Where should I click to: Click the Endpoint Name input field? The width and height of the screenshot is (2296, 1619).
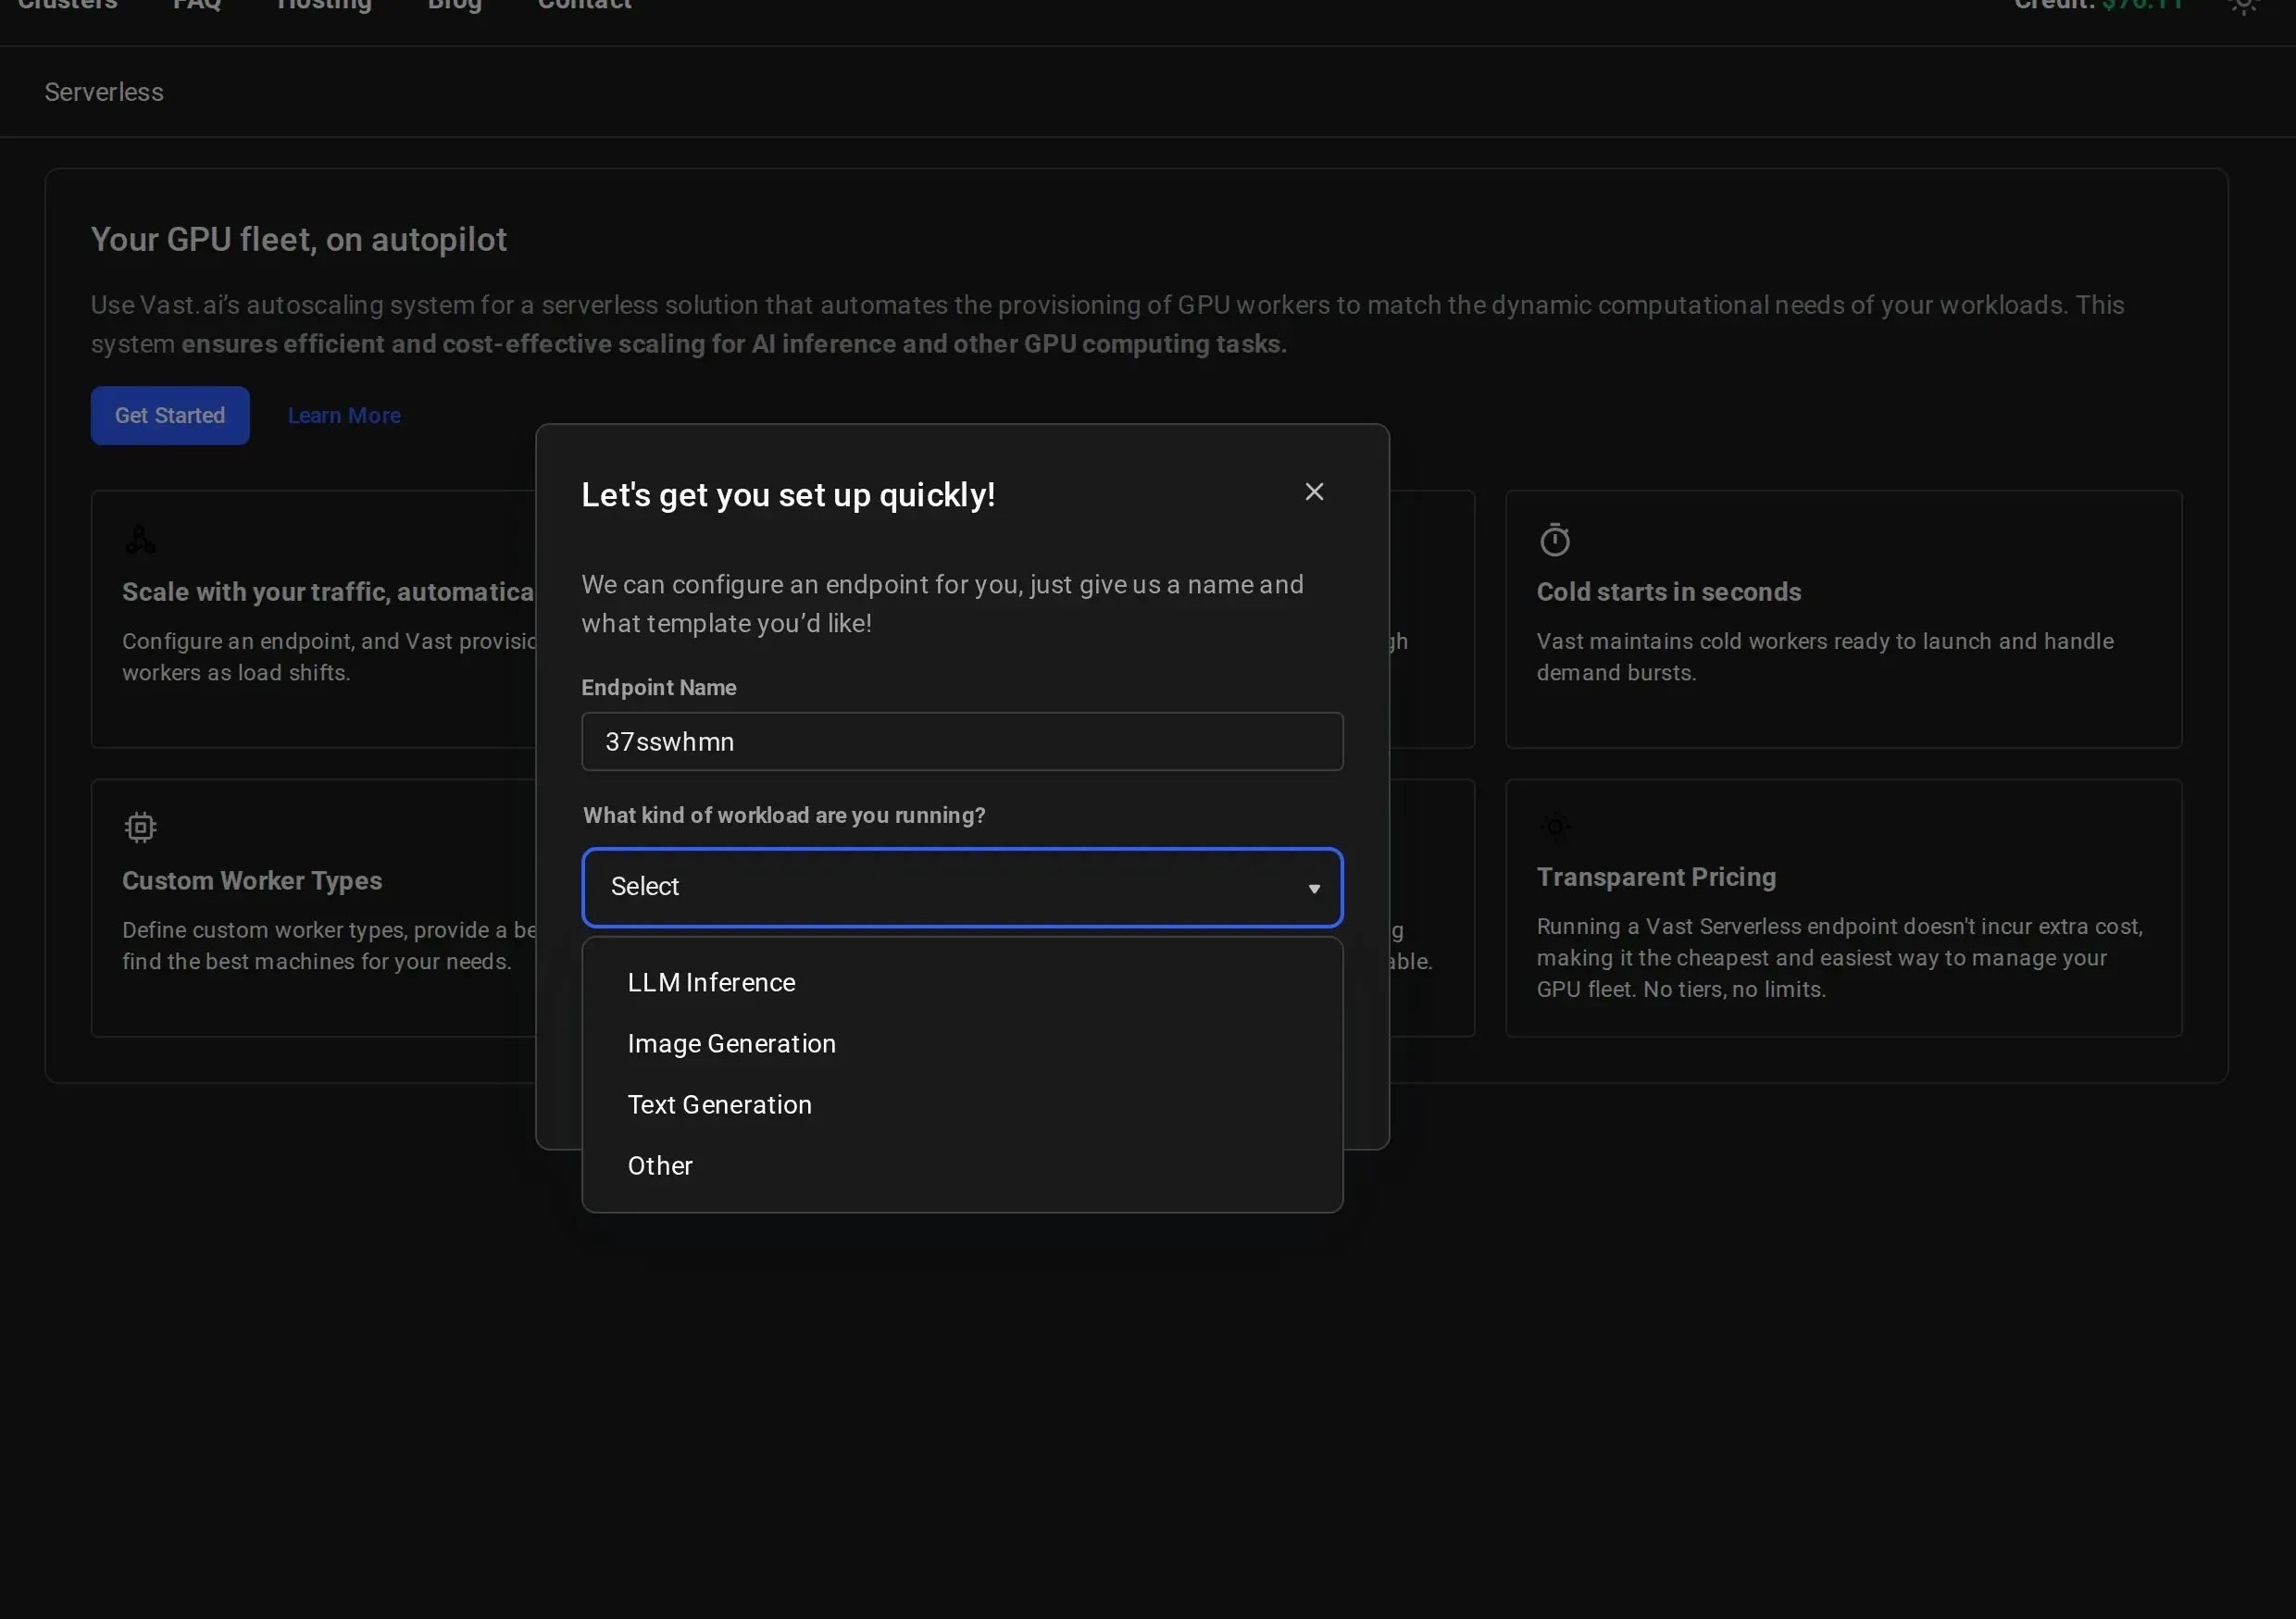click(962, 742)
